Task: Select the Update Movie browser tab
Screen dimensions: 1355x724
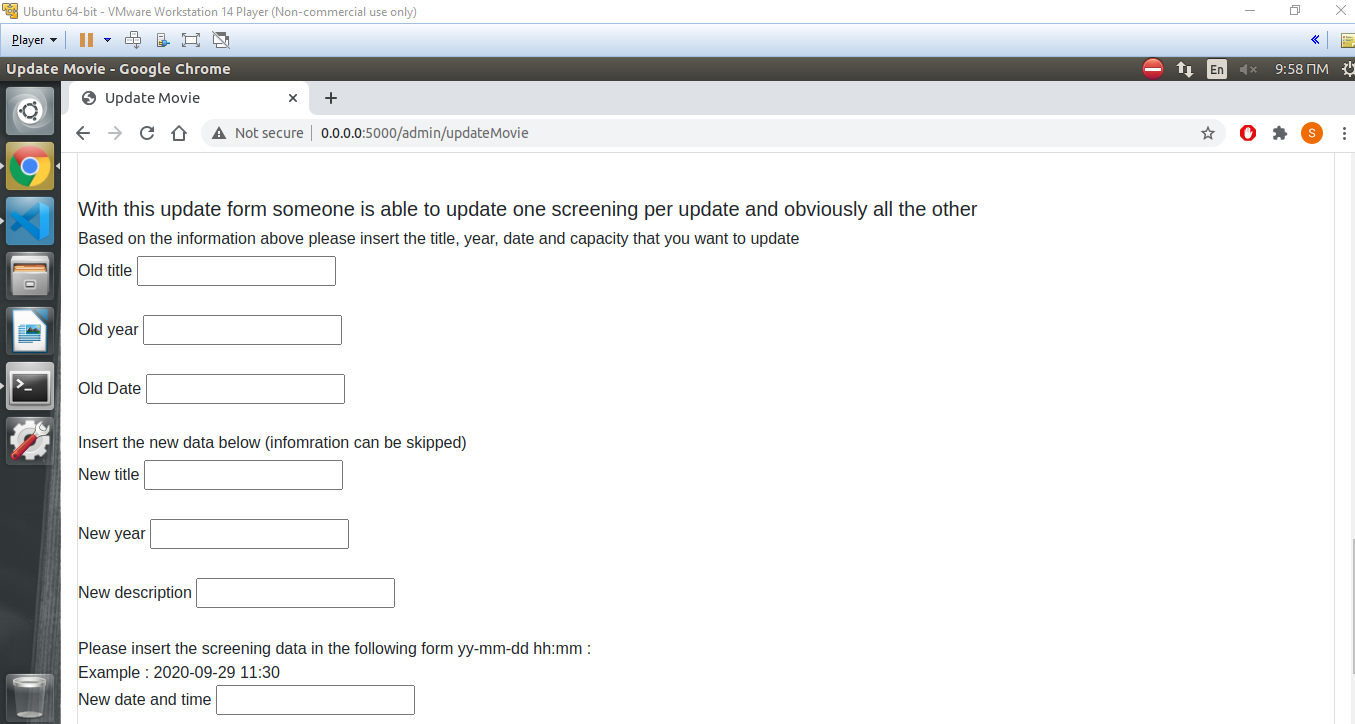Action: pos(189,98)
